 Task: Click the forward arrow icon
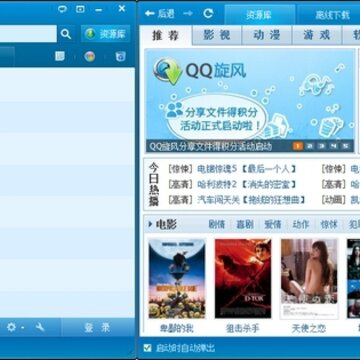188,13
